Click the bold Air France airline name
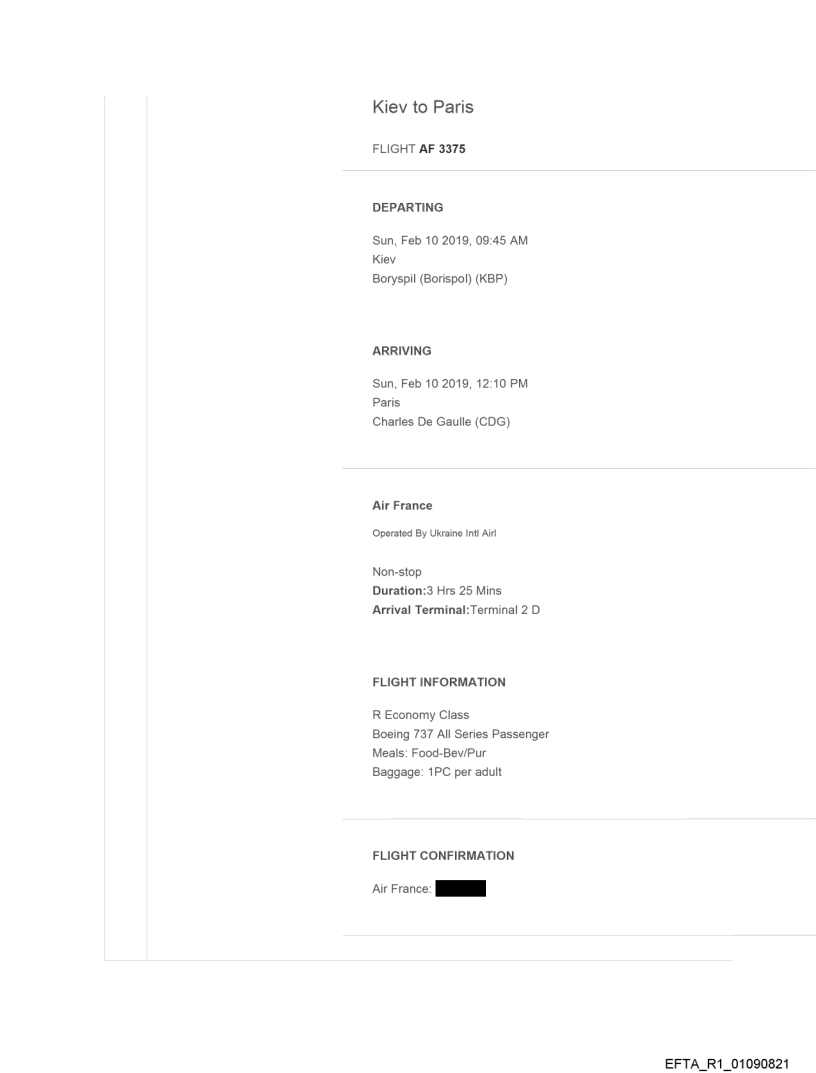 tap(402, 506)
